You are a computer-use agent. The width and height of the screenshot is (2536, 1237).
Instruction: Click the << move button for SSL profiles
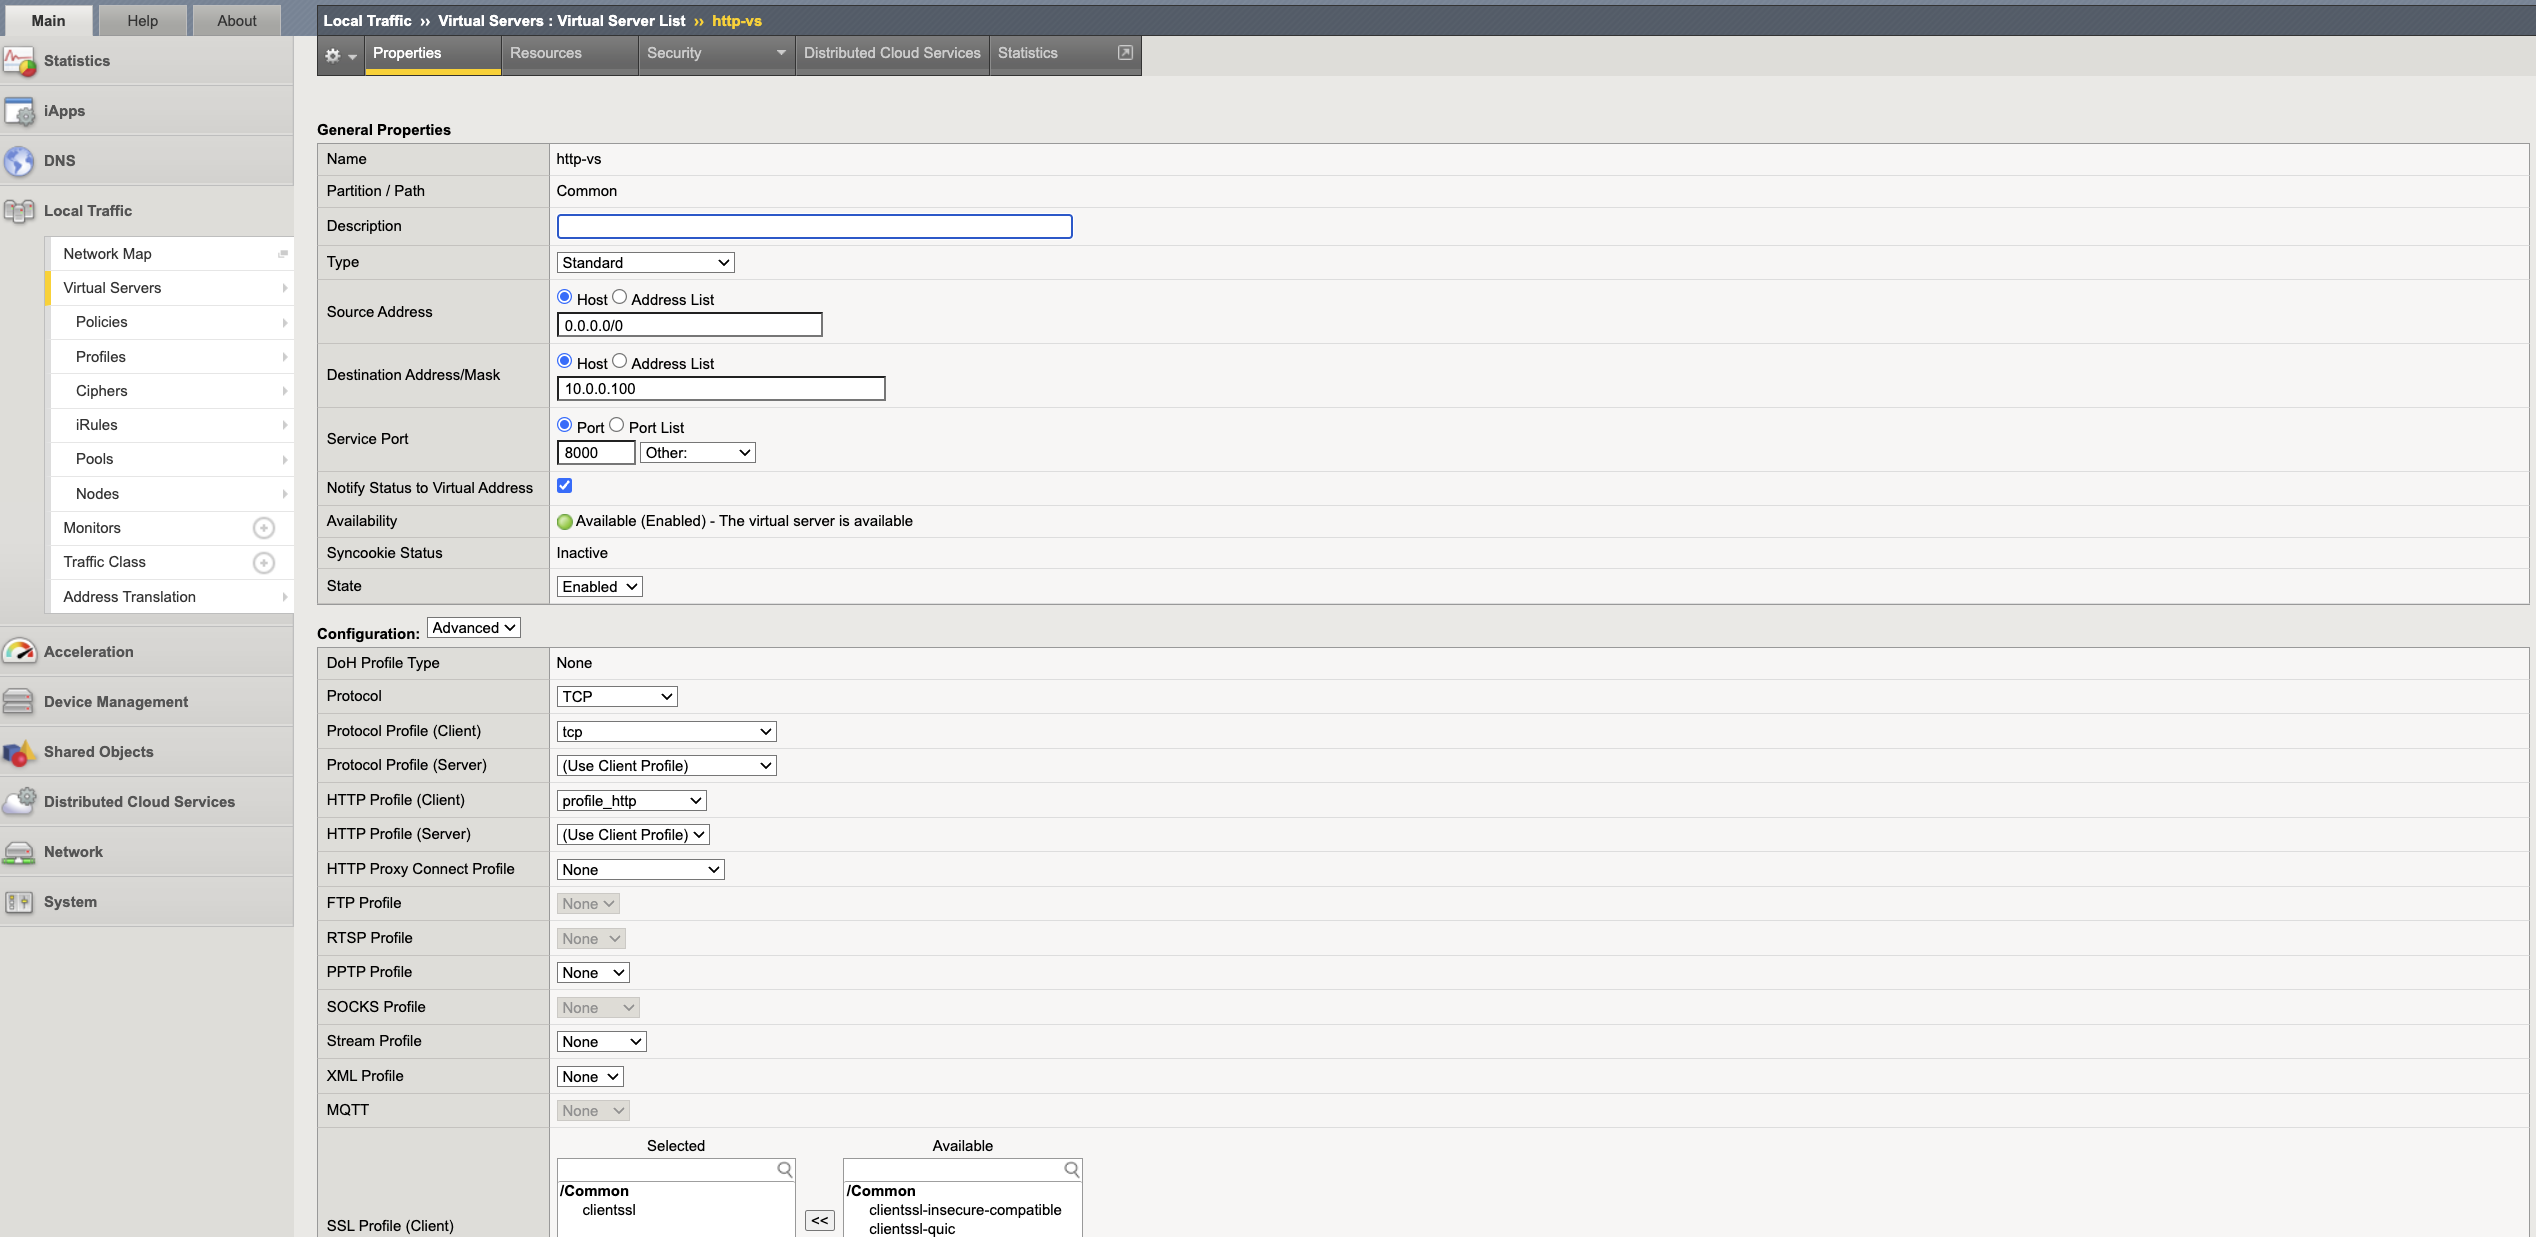[x=819, y=1220]
